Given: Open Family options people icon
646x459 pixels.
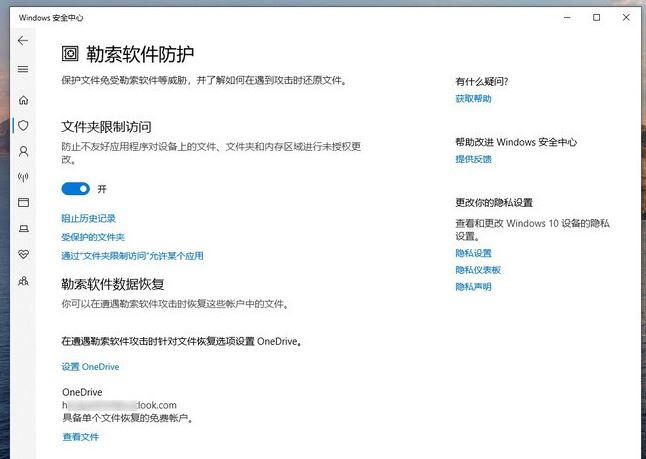Looking at the screenshot, I should 23,281.
